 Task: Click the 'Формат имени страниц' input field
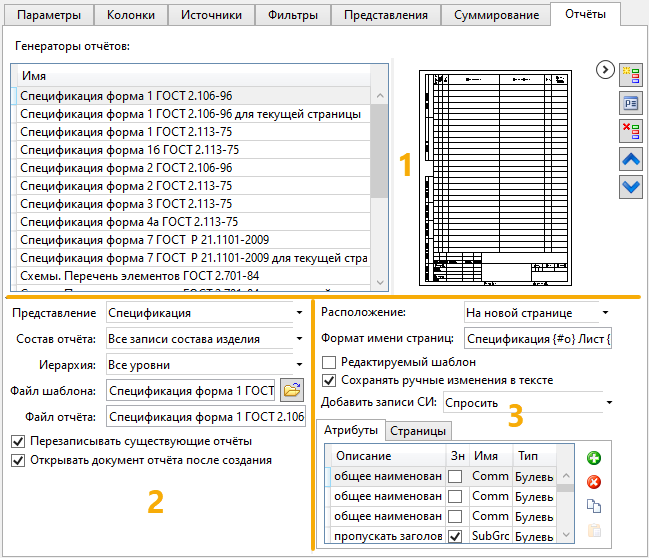(538, 338)
